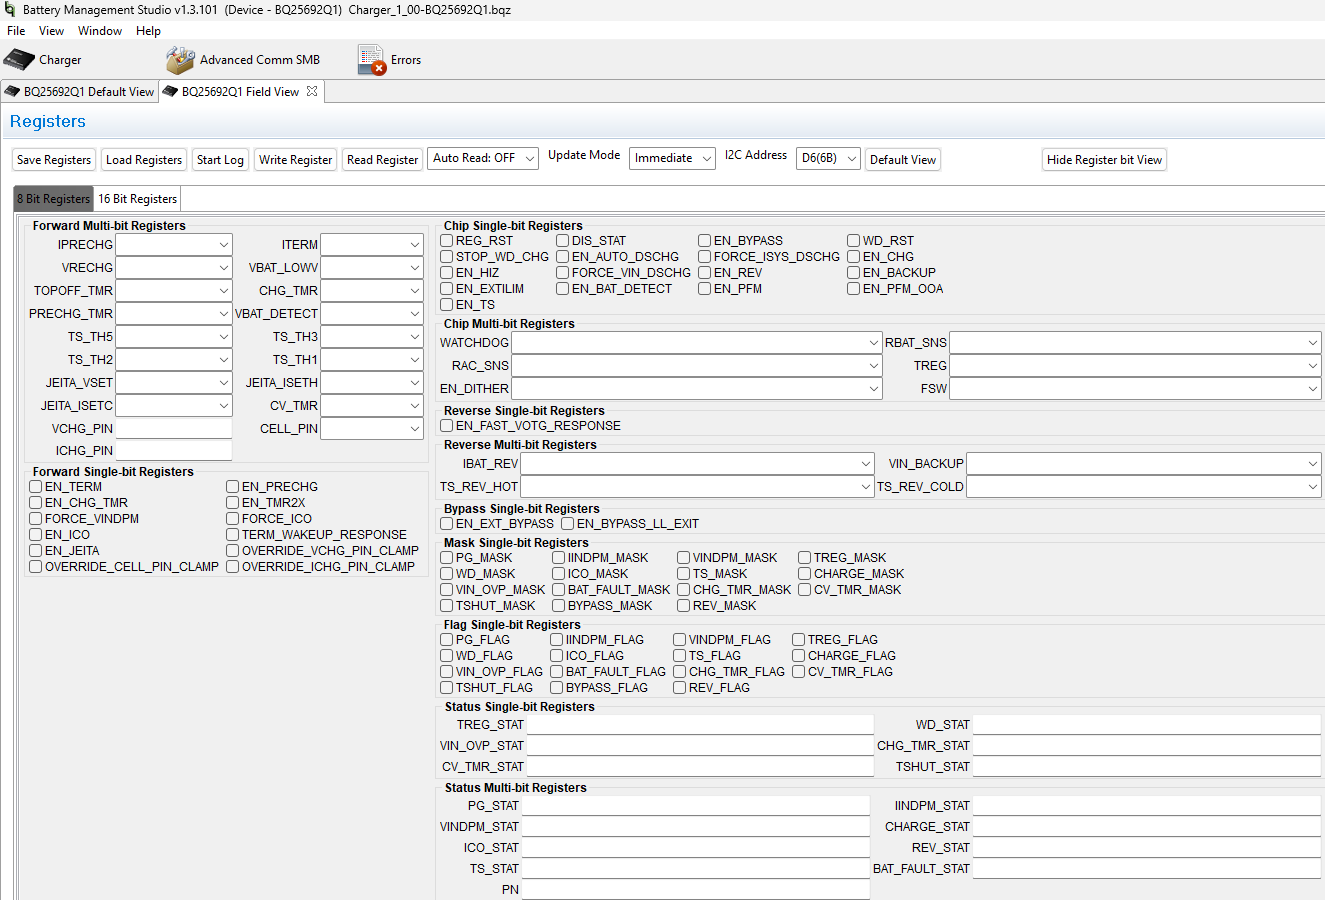
Task: Check the EN_TERM checkbox
Action: point(35,486)
